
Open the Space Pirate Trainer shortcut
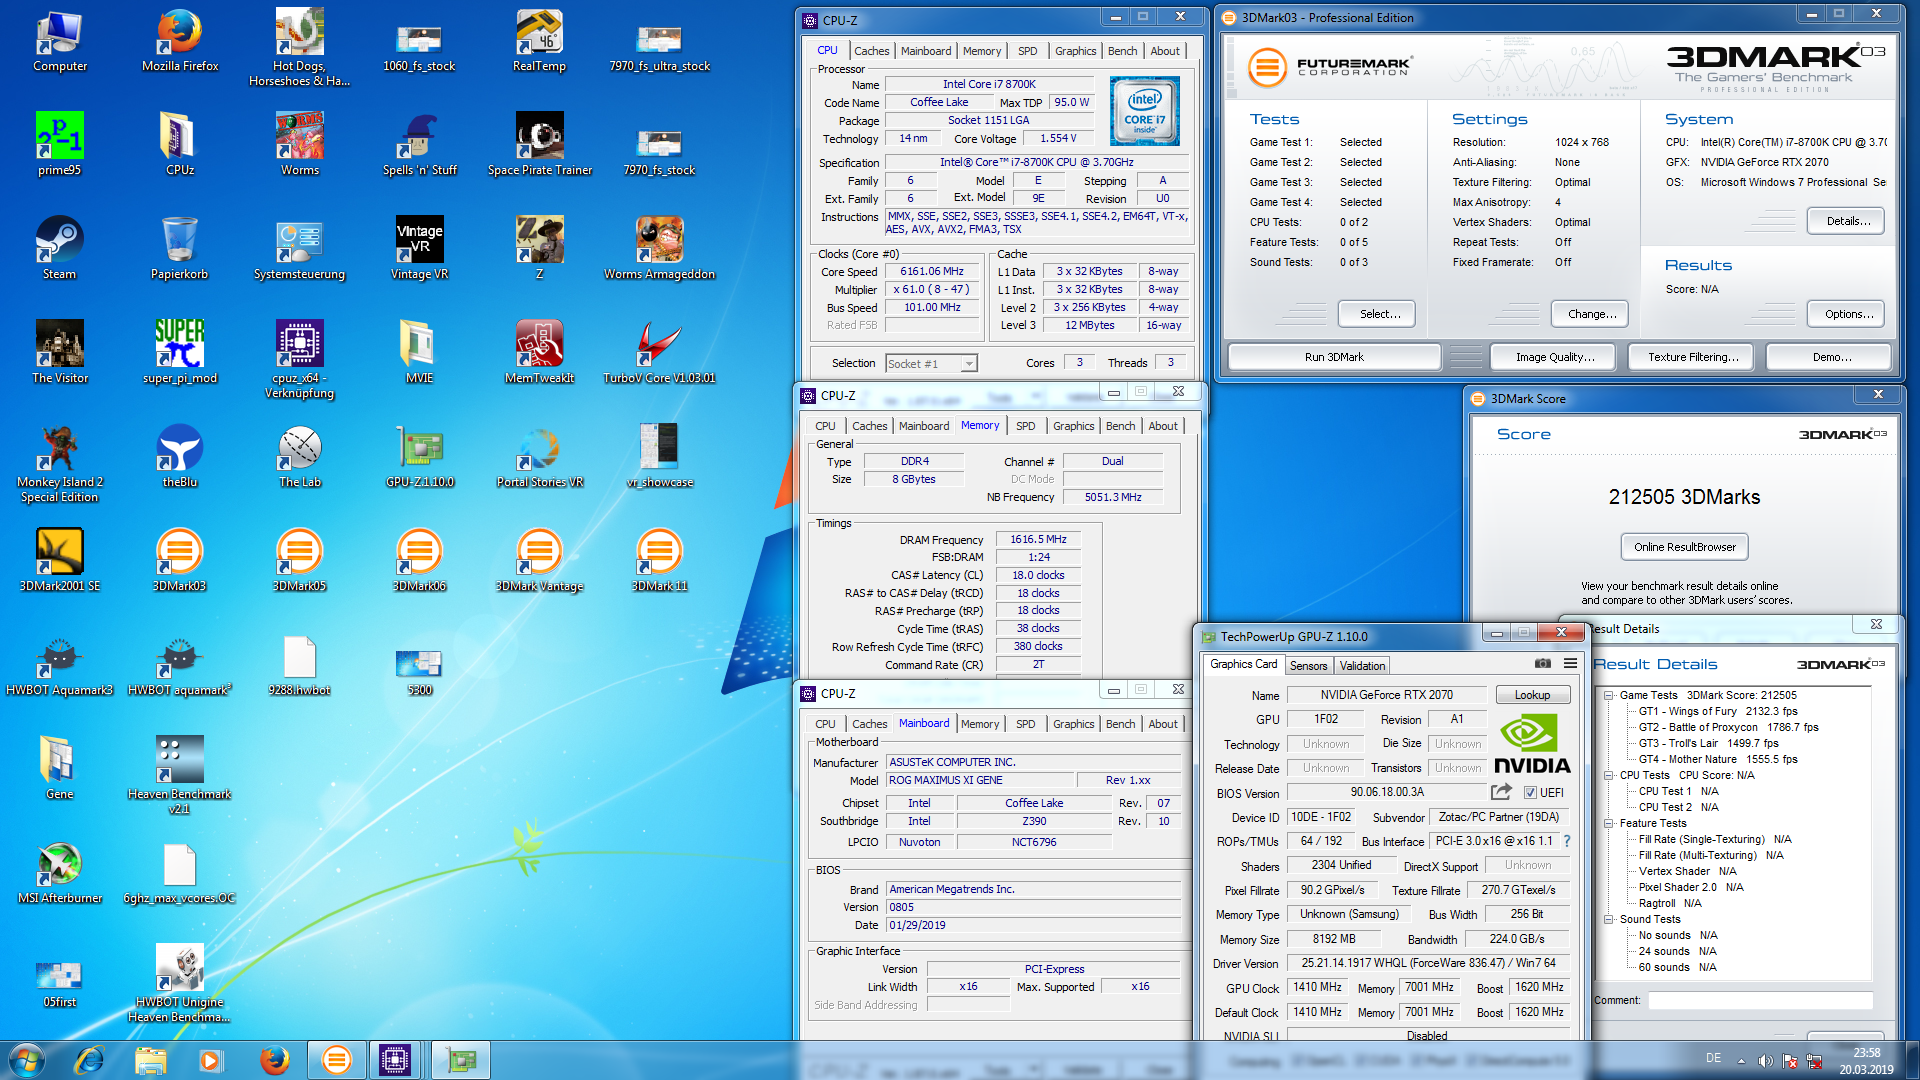click(x=539, y=146)
